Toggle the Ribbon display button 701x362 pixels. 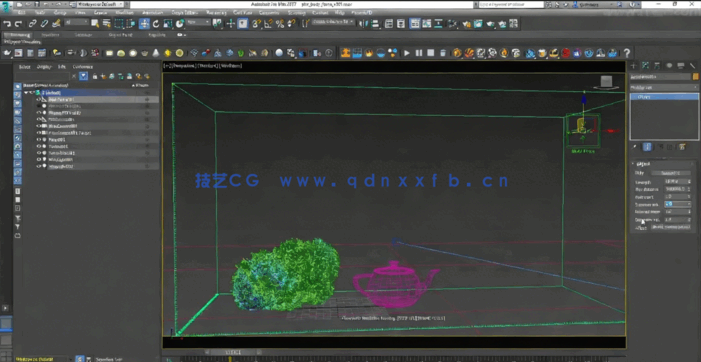pyautogui.click(x=415, y=24)
